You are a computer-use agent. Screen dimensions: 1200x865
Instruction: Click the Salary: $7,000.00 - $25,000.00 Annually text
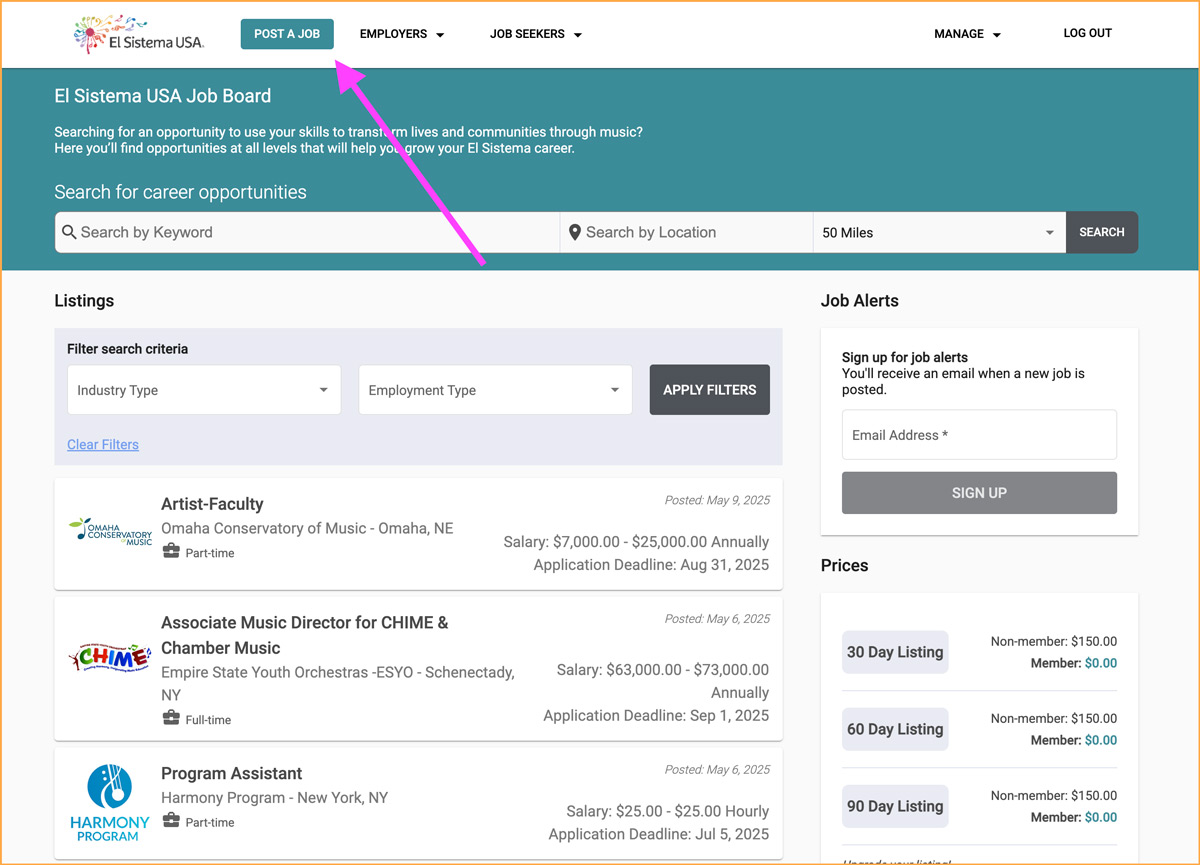(636, 542)
